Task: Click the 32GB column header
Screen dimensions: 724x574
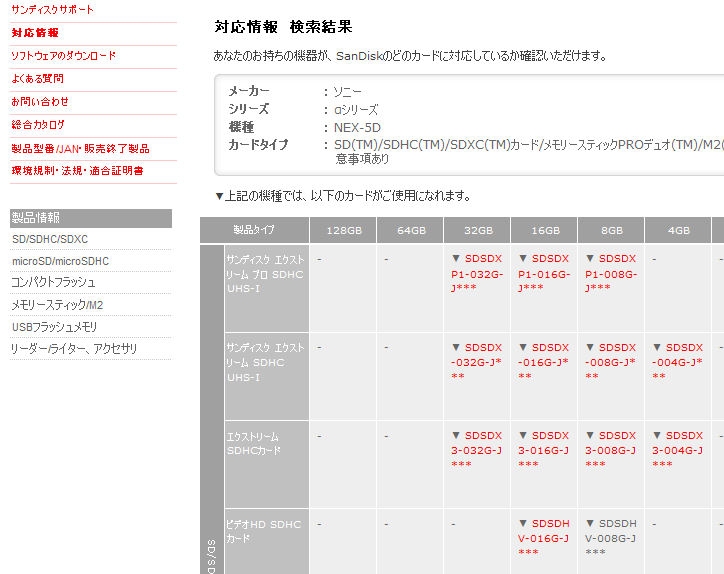Action: [477, 230]
